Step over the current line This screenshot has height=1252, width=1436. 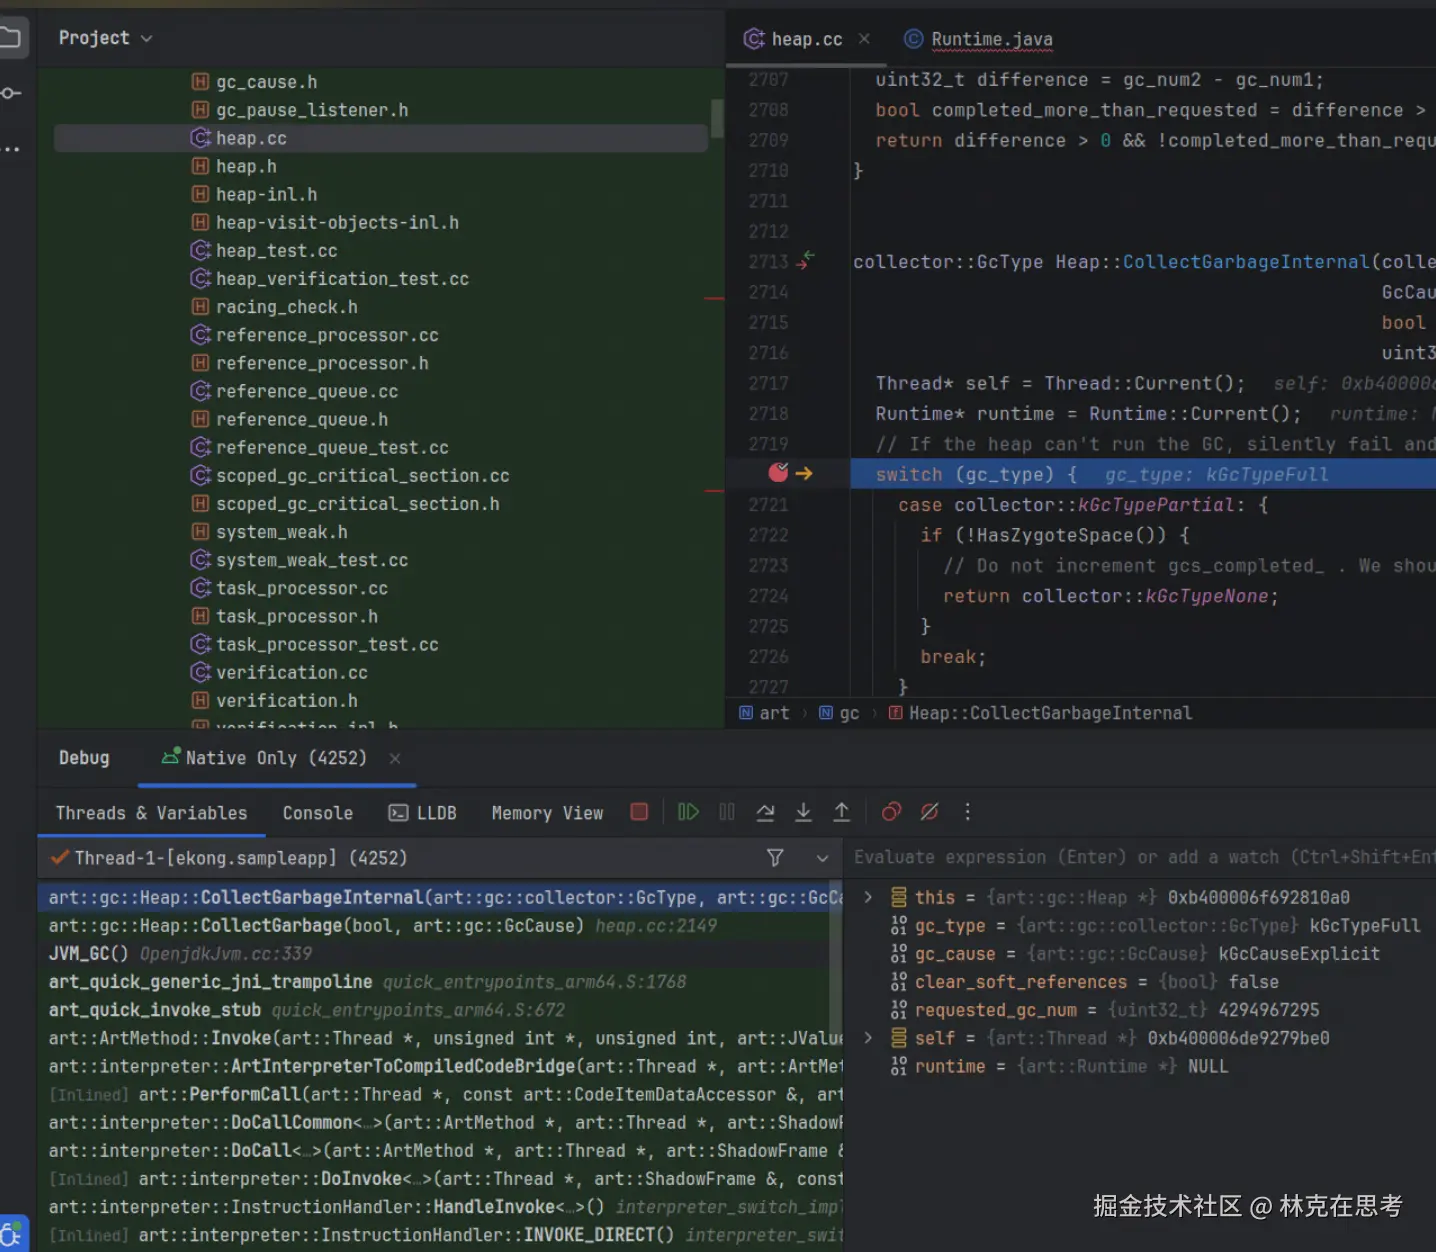point(765,812)
